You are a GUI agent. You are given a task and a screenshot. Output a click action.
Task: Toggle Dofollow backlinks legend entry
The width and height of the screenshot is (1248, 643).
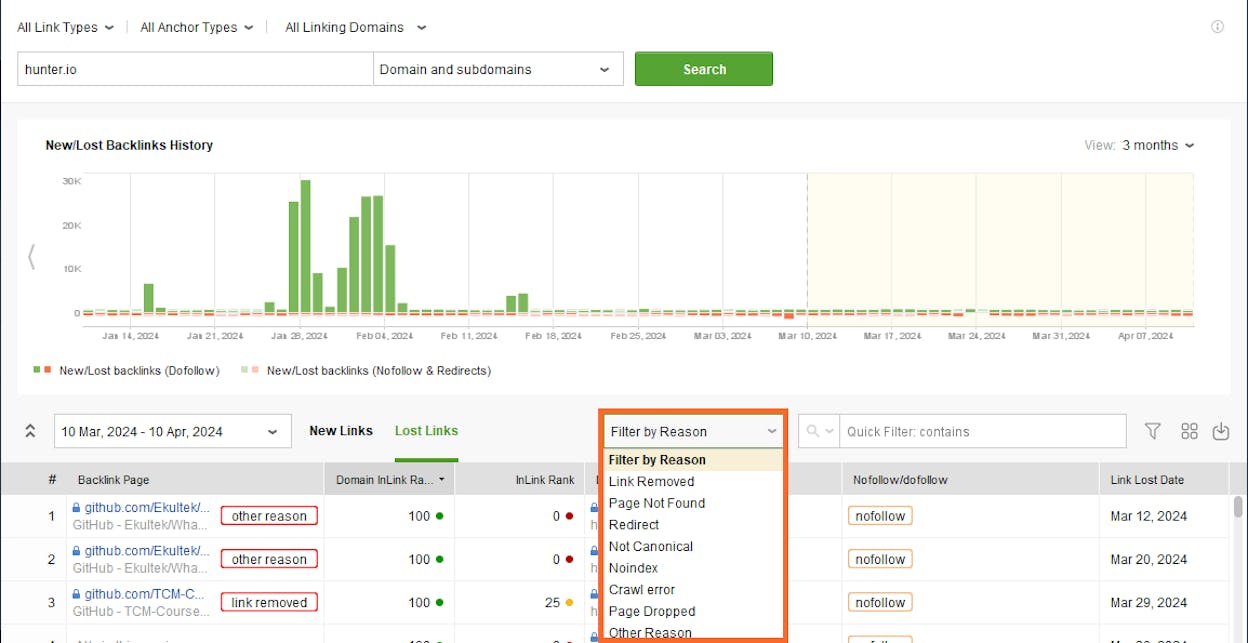coord(126,370)
